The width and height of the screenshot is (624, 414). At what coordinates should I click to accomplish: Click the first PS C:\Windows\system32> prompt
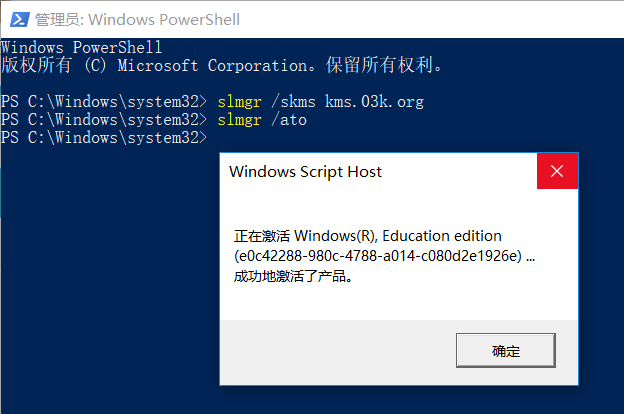[x=104, y=102]
